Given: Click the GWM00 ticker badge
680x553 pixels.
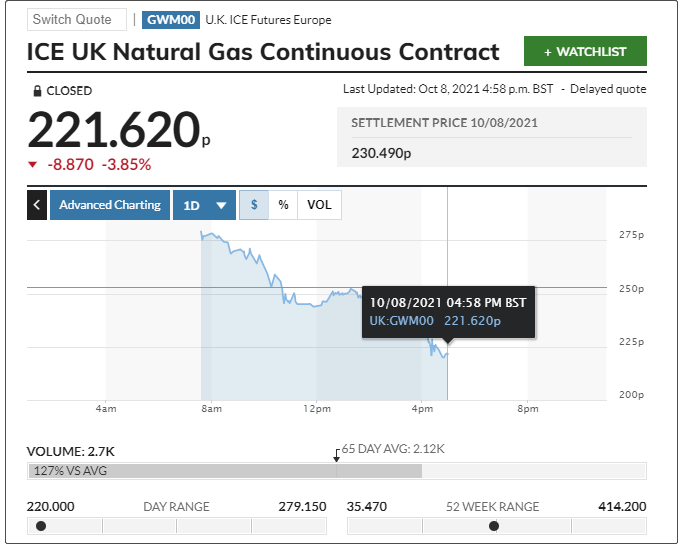Looking at the screenshot, I should 170,20.
